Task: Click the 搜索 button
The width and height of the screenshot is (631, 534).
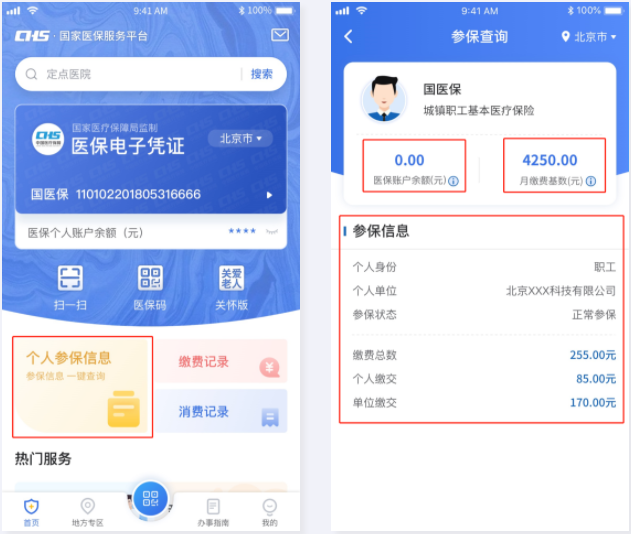Action: tap(262, 74)
